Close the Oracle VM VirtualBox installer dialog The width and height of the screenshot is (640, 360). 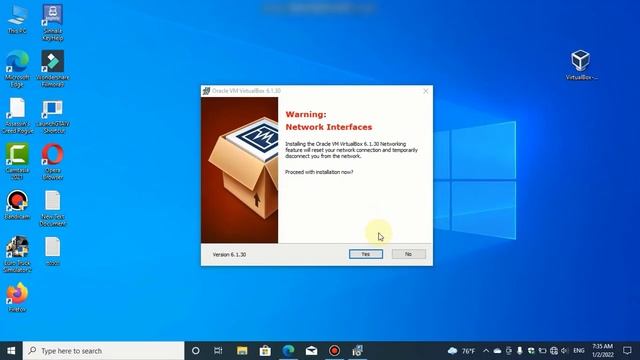[x=425, y=91]
